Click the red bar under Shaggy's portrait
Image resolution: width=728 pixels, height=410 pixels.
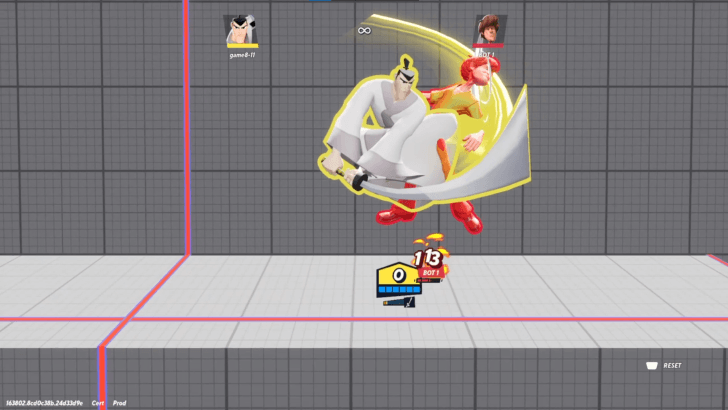[x=489, y=46]
